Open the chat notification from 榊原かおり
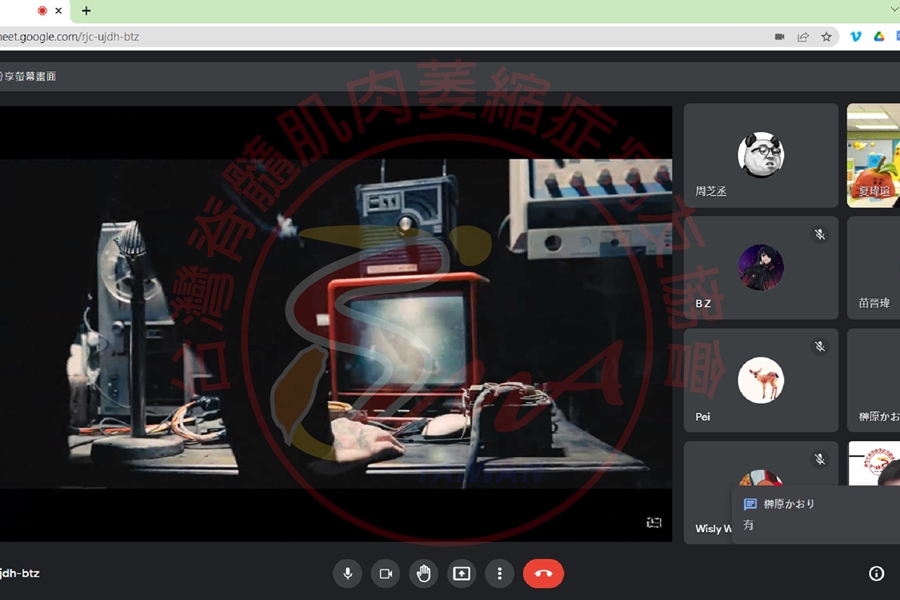Viewport: 900px width, 600px height. click(816, 514)
